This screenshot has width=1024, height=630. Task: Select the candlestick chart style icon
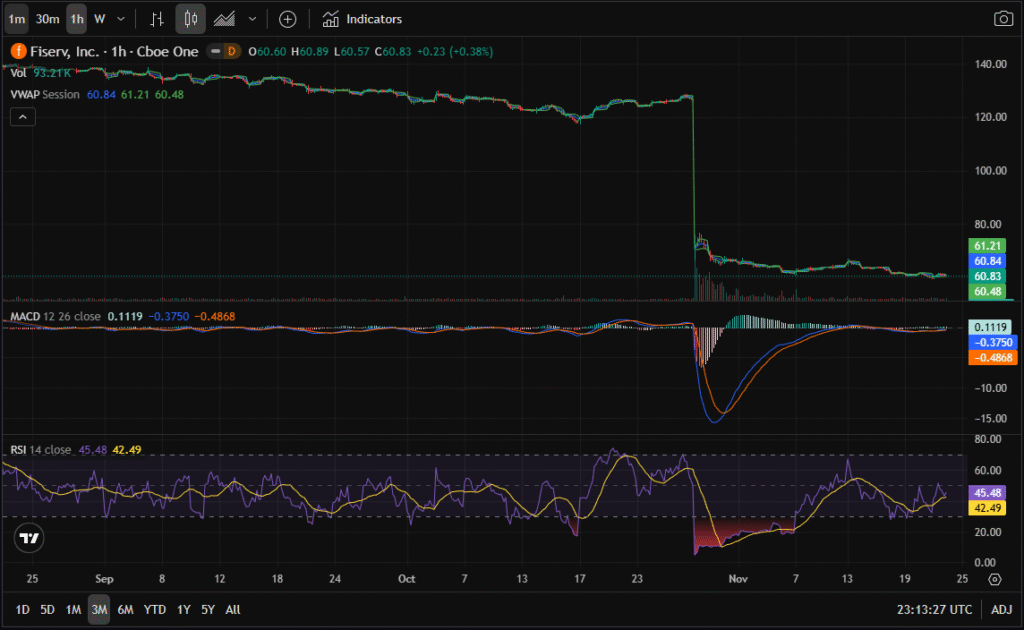[x=191, y=19]
